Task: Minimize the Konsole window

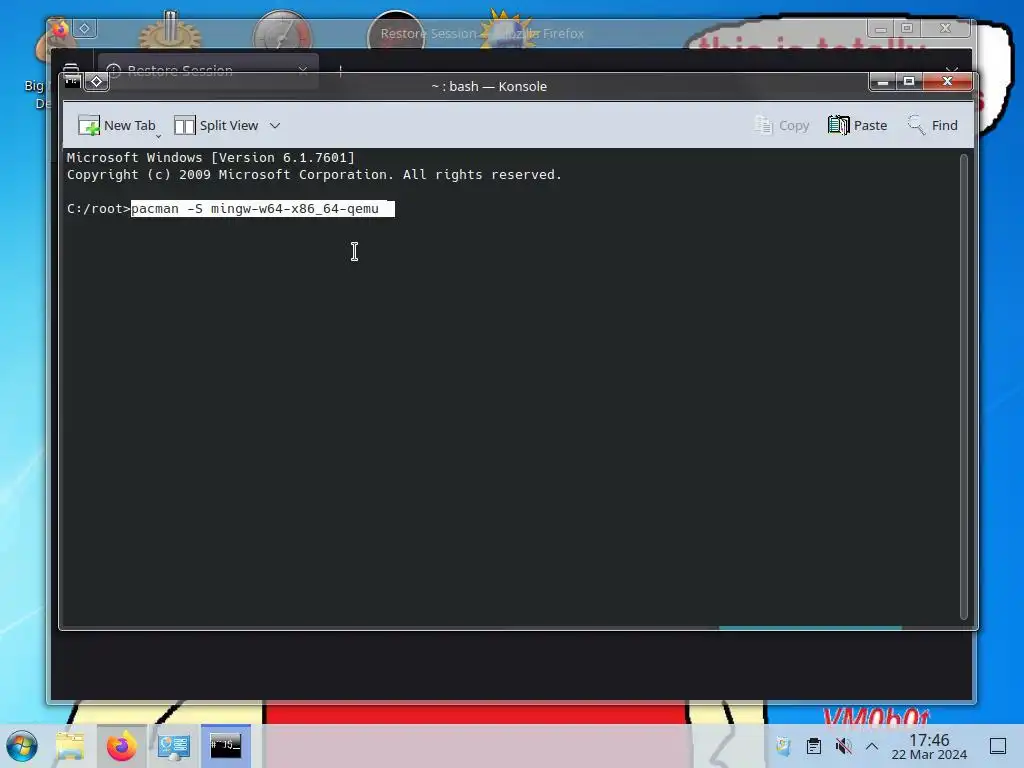Action: click(883, 82)
